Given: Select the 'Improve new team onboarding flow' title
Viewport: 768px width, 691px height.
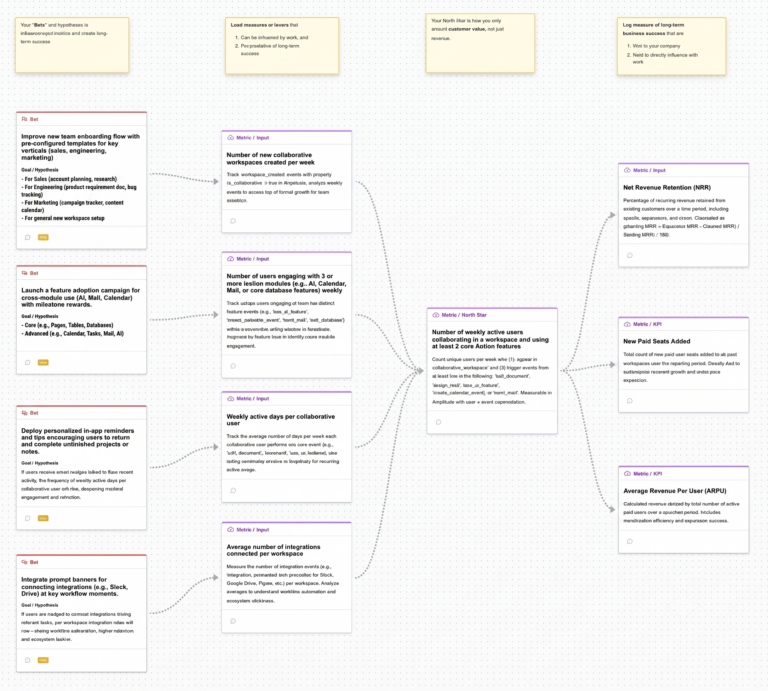Looking at the screenshot, I should click(80, 147).
